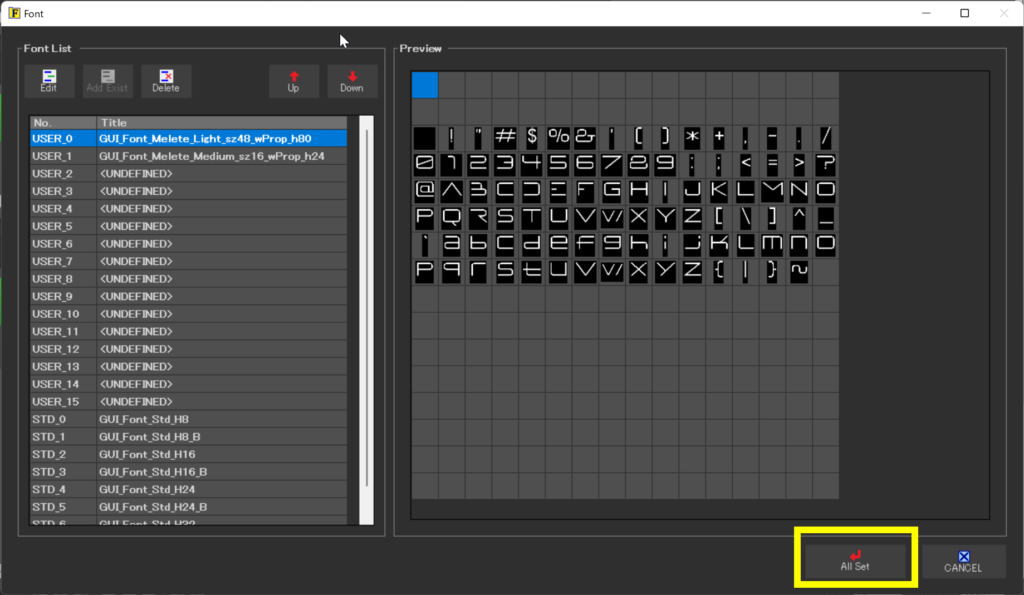Select the highlighted blue preview cell
This screenshot has height=595, width=1024.
pos(425,85)
